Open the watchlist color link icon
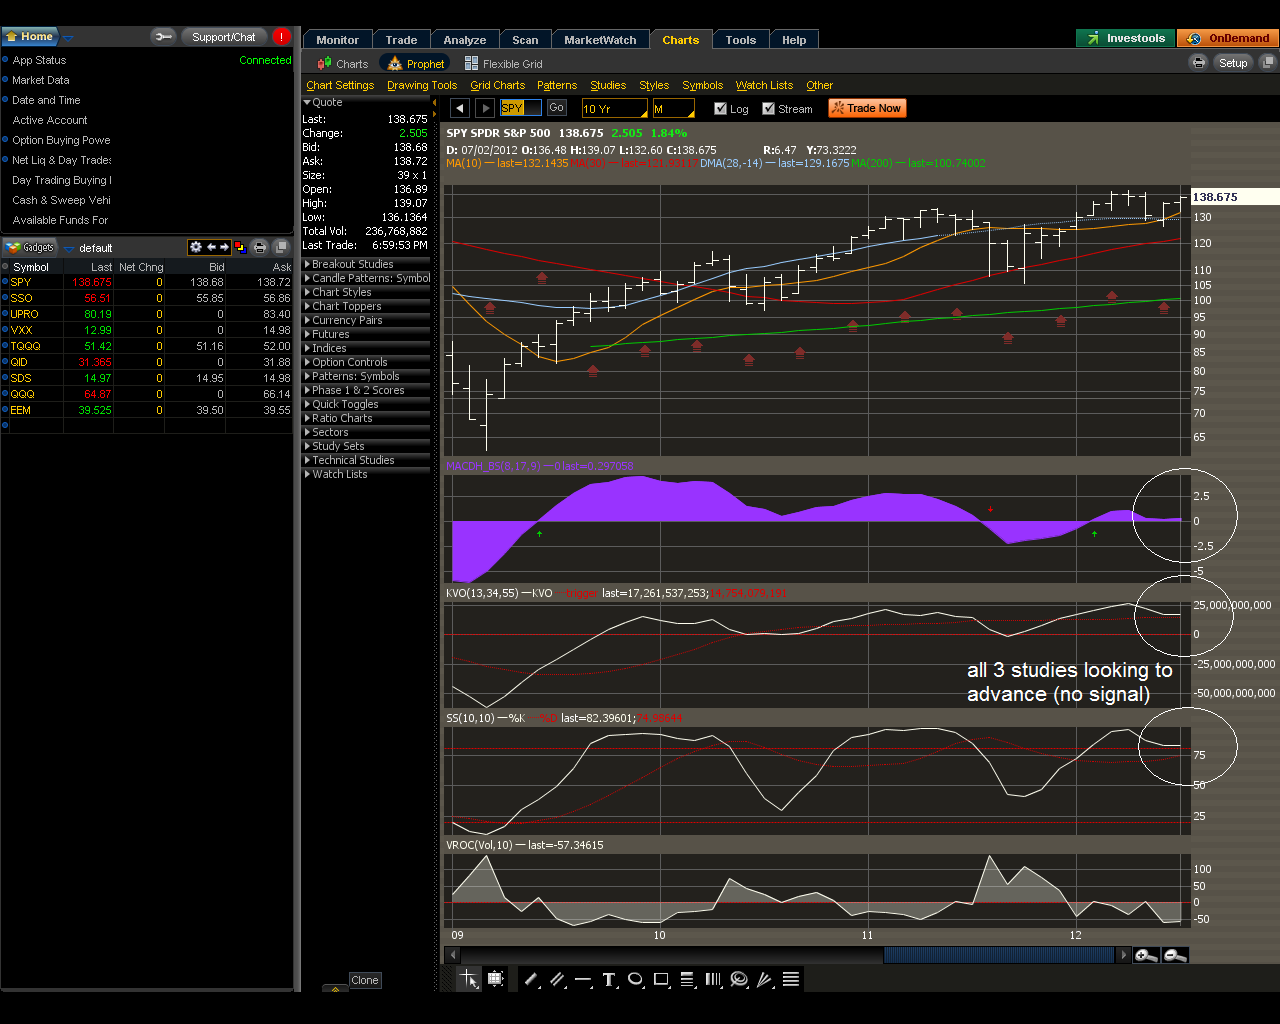The height and width of the screenshot is (1024, 1280). pyautogui.click(x=240, y=247)
